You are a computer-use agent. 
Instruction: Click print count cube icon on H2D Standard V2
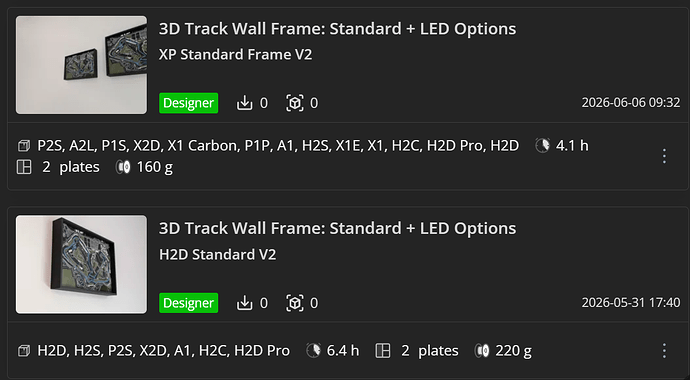point(295,303)
